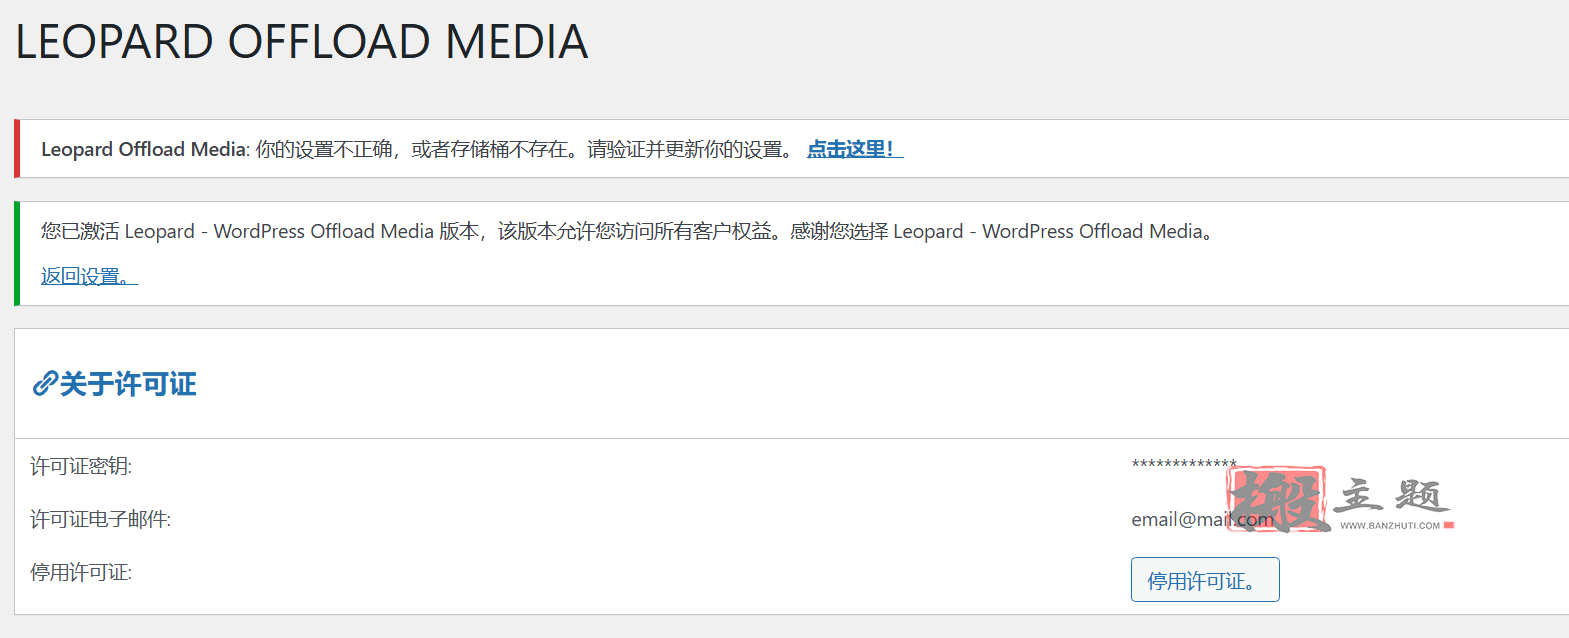
Task: Click the masked license key asterisks
Action: (1184, 465)
